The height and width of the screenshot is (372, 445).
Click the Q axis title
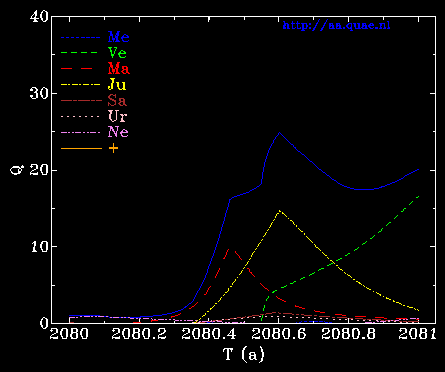16,170
